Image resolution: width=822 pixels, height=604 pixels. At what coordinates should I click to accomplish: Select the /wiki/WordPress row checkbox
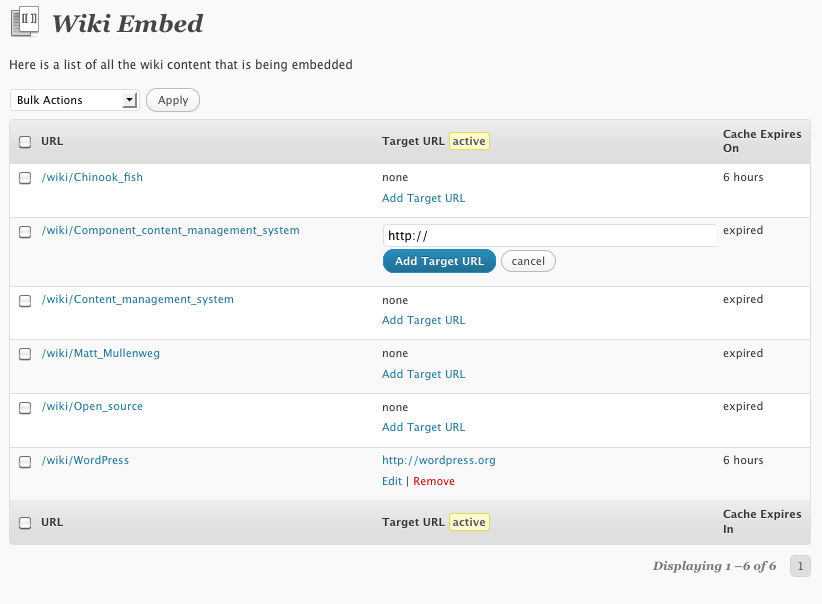pos(25,461)
